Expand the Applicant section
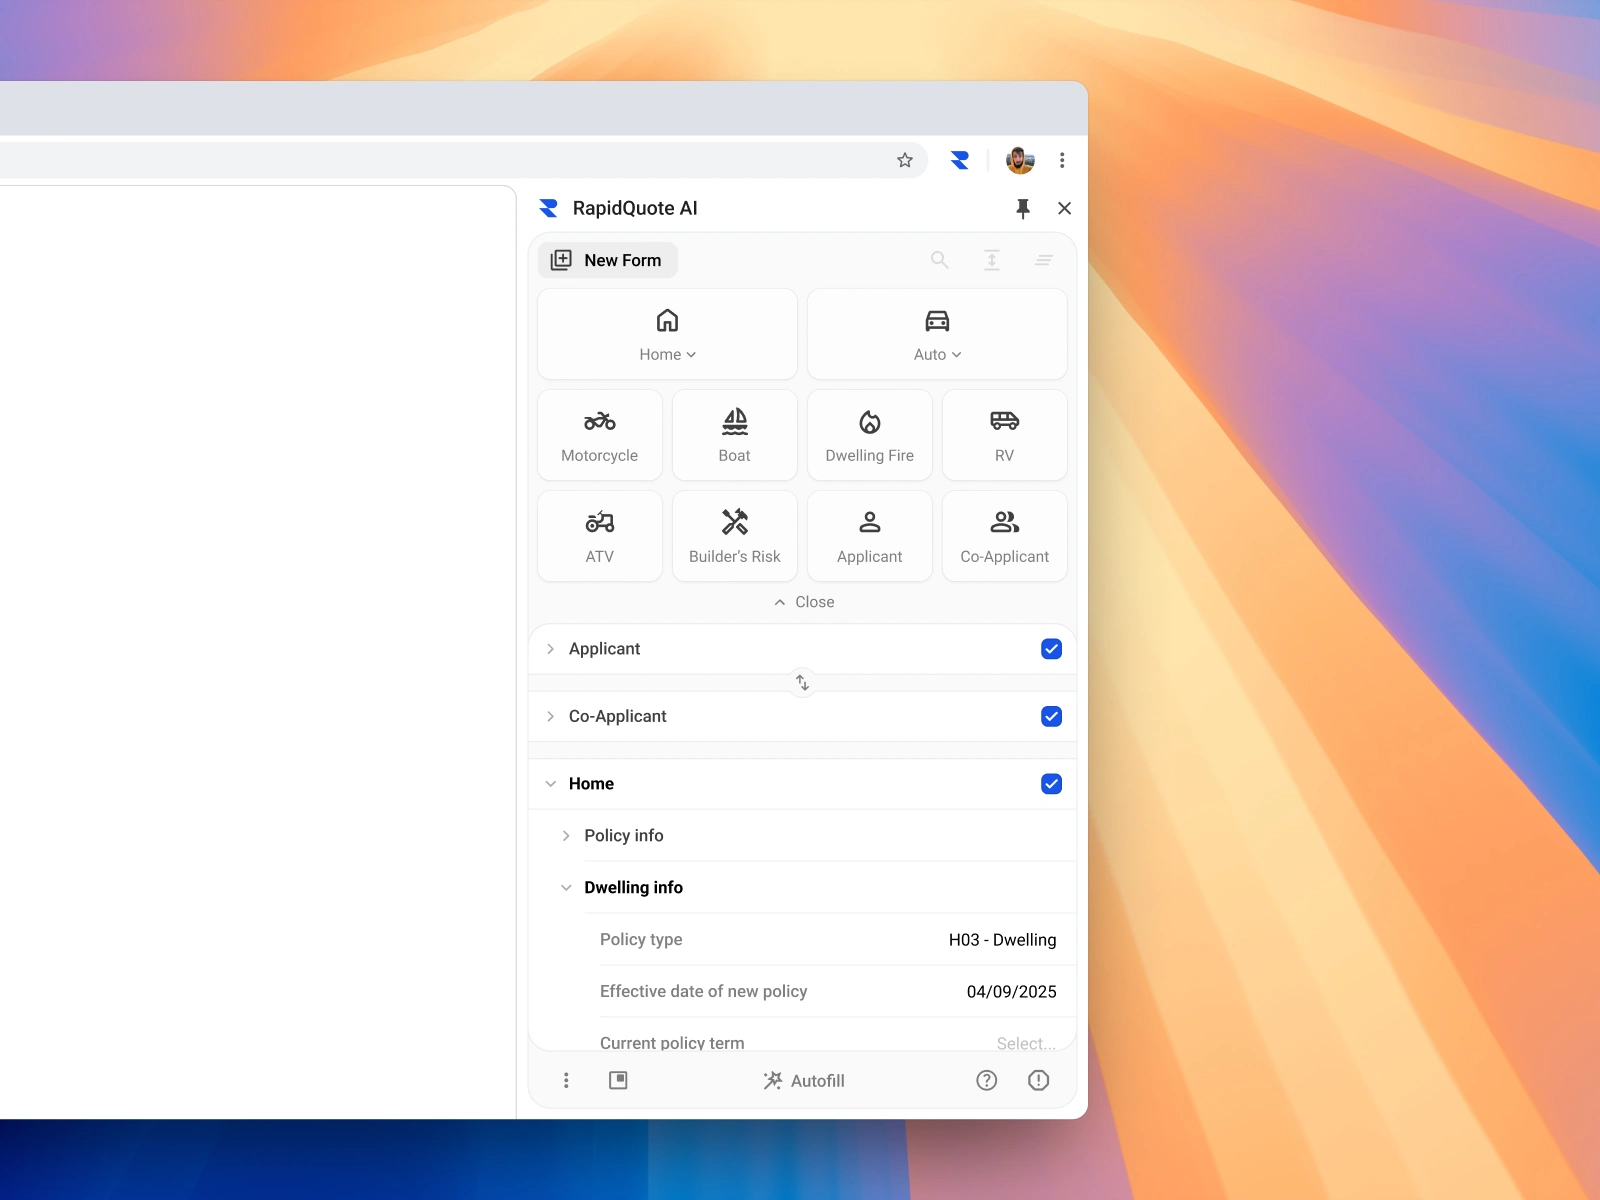Viewport: 1600px width, 1200px height. click(x=551, y=649)
